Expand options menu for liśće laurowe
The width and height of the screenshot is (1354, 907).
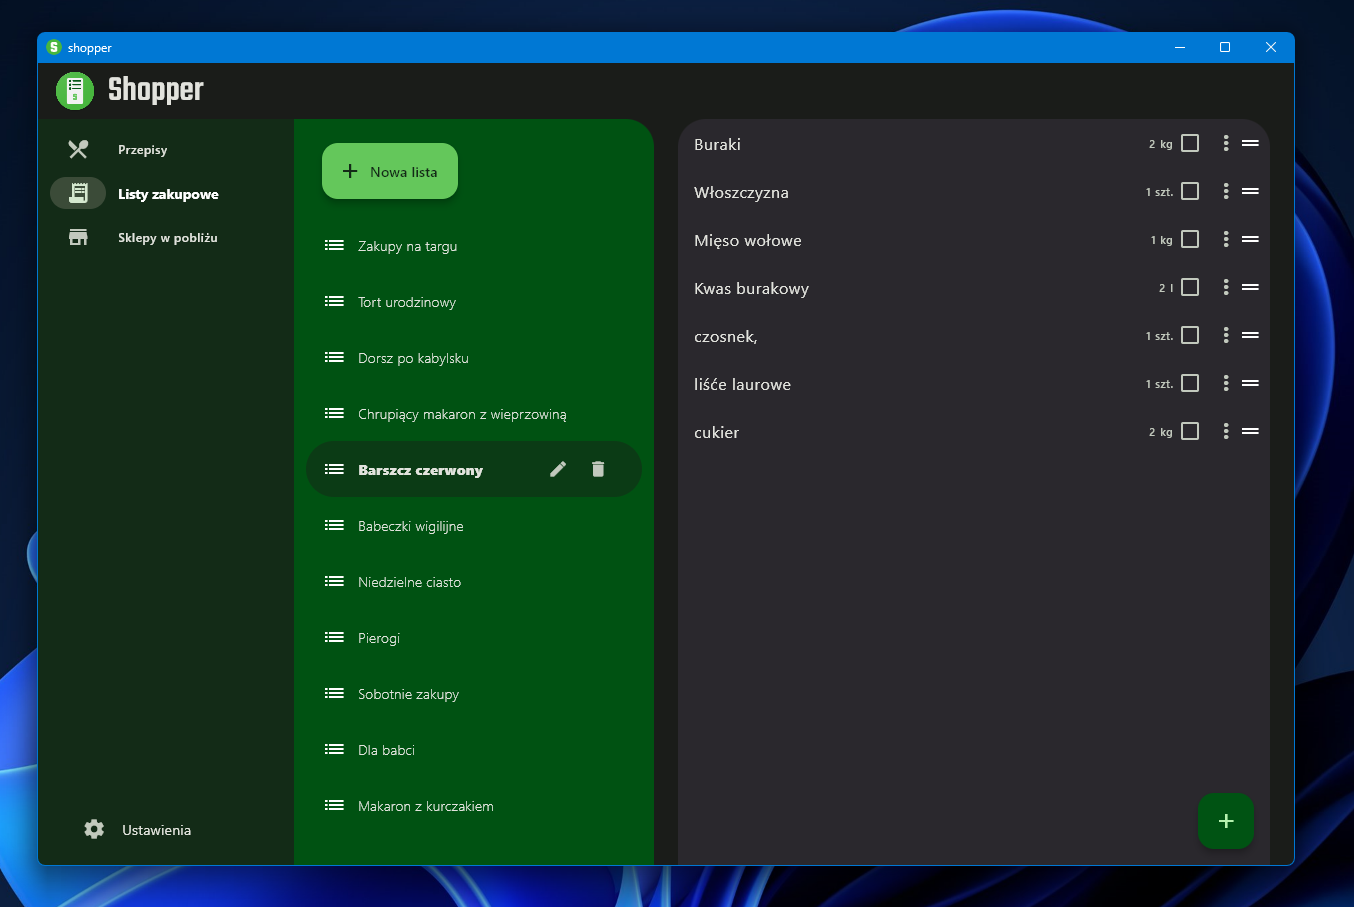coord(1226,383)
